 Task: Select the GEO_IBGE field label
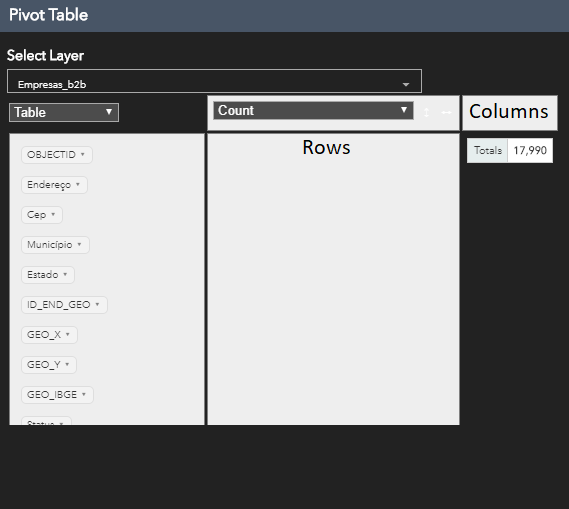52,395
